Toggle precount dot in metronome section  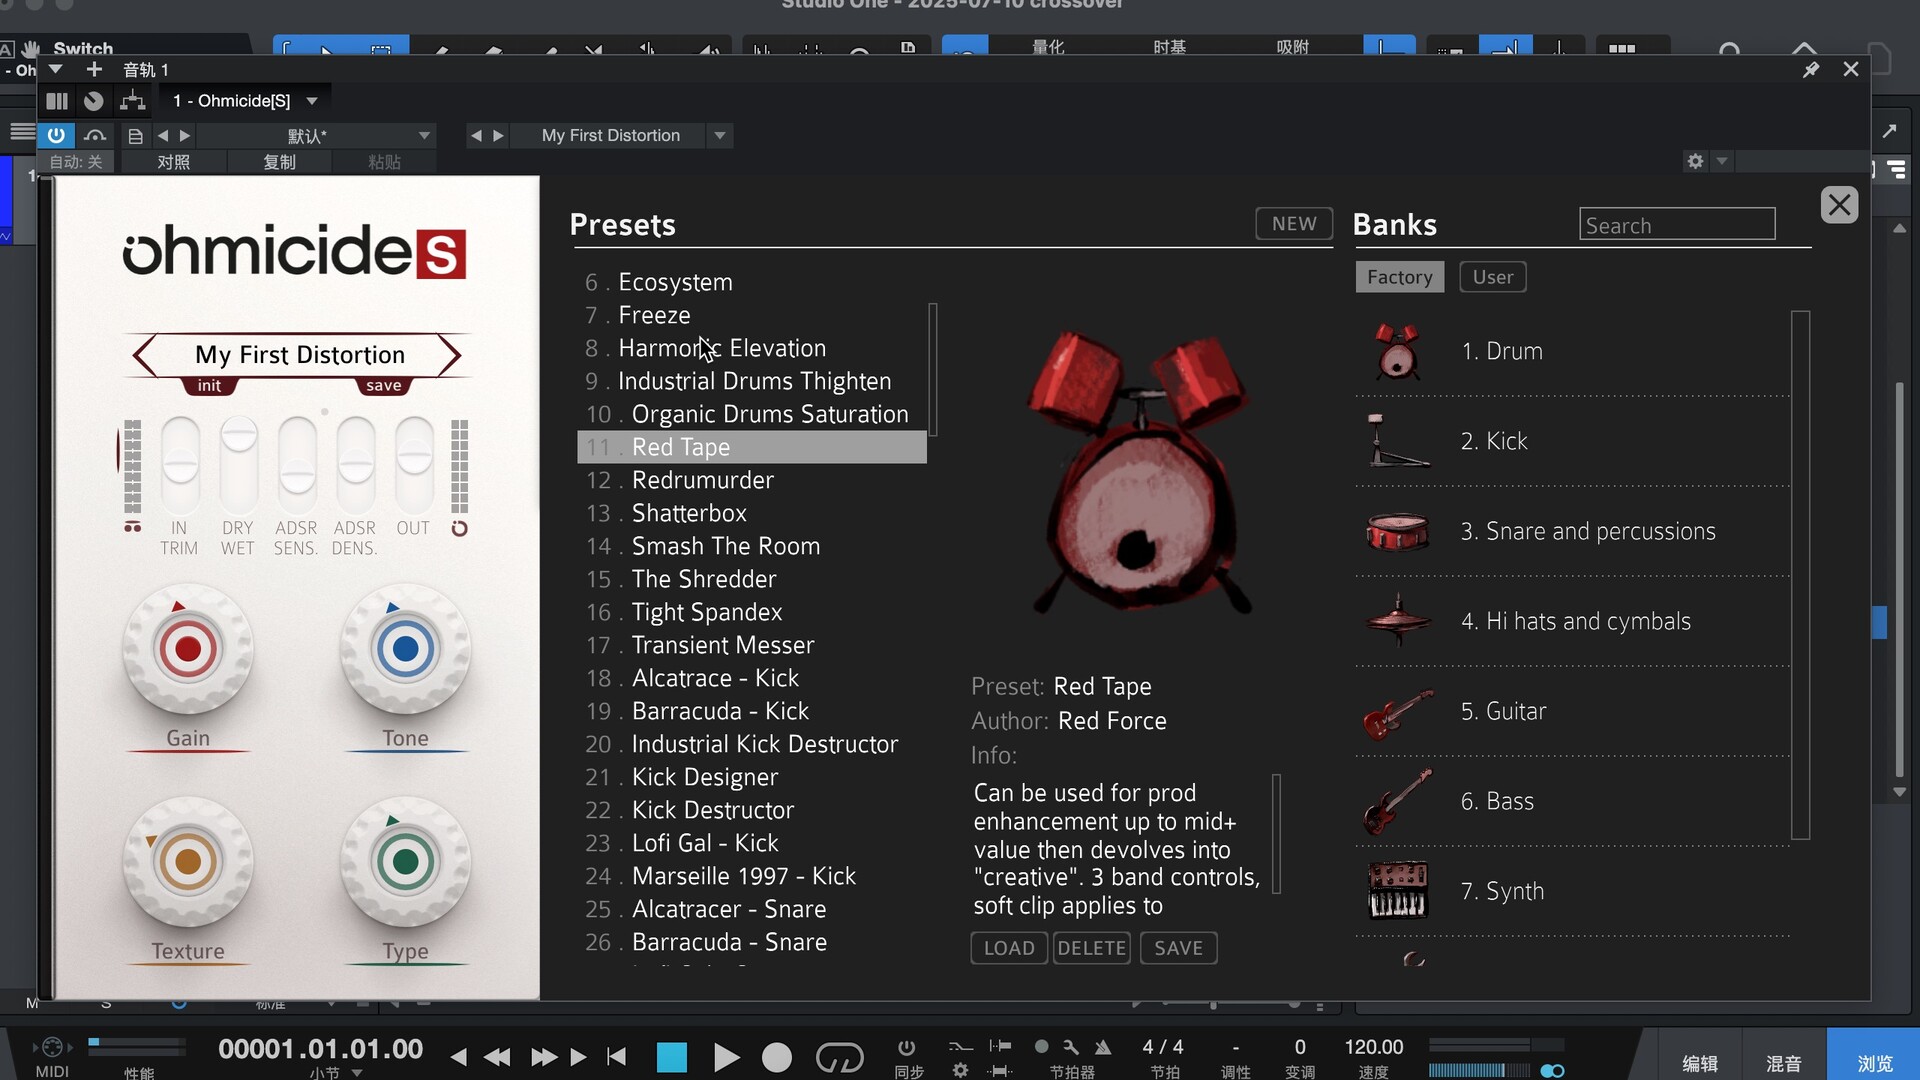[x=1041, y=1047]
